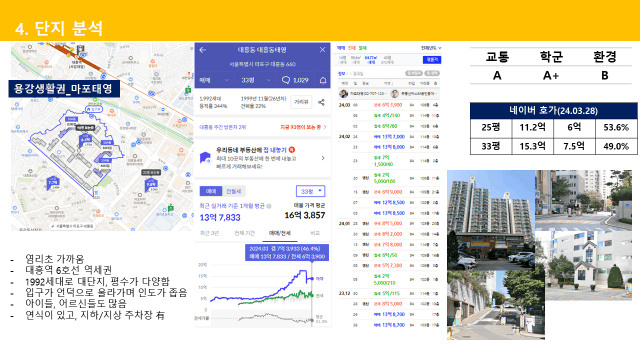Switch to the 매매/전세 chart tab
640x360 pixels.
pyautogui.click(x=280, y=233)
